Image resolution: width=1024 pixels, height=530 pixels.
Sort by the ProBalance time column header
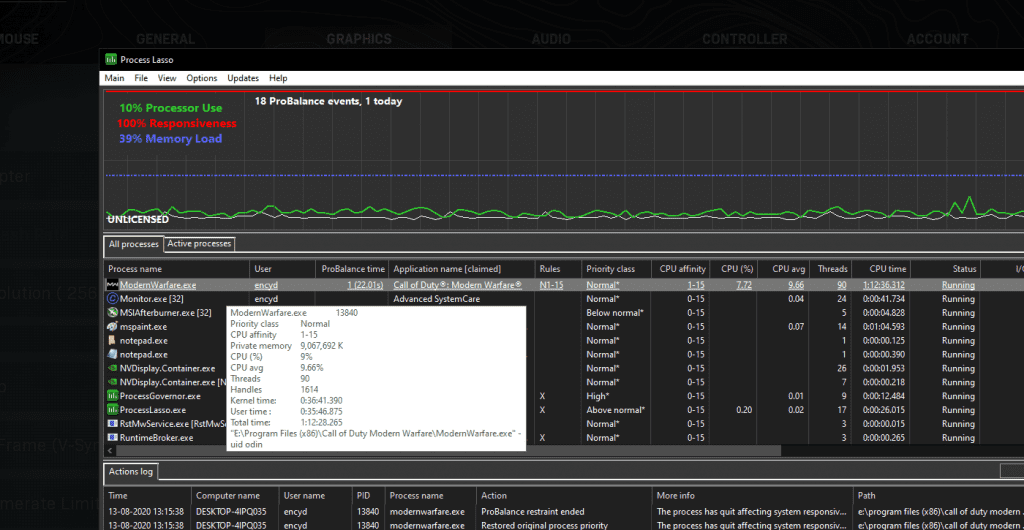tap(353, 269)
